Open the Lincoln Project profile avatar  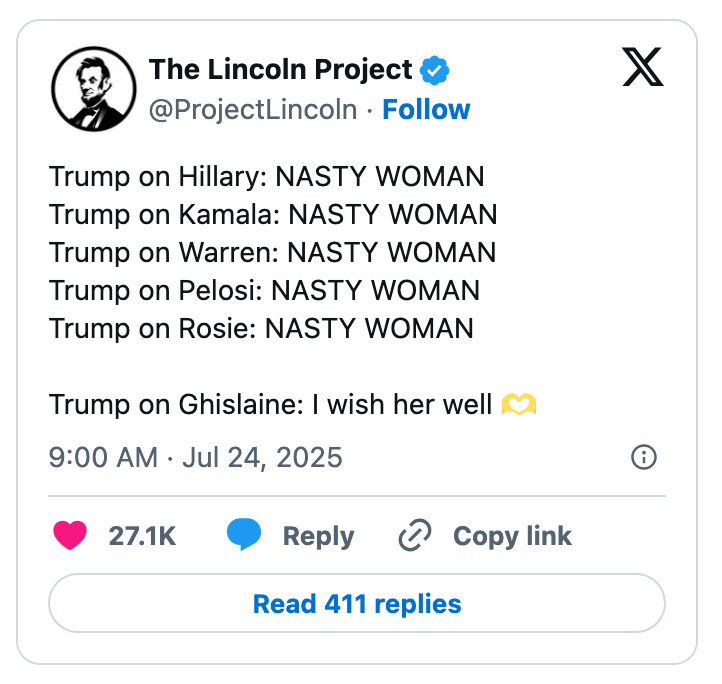[90, 90]
